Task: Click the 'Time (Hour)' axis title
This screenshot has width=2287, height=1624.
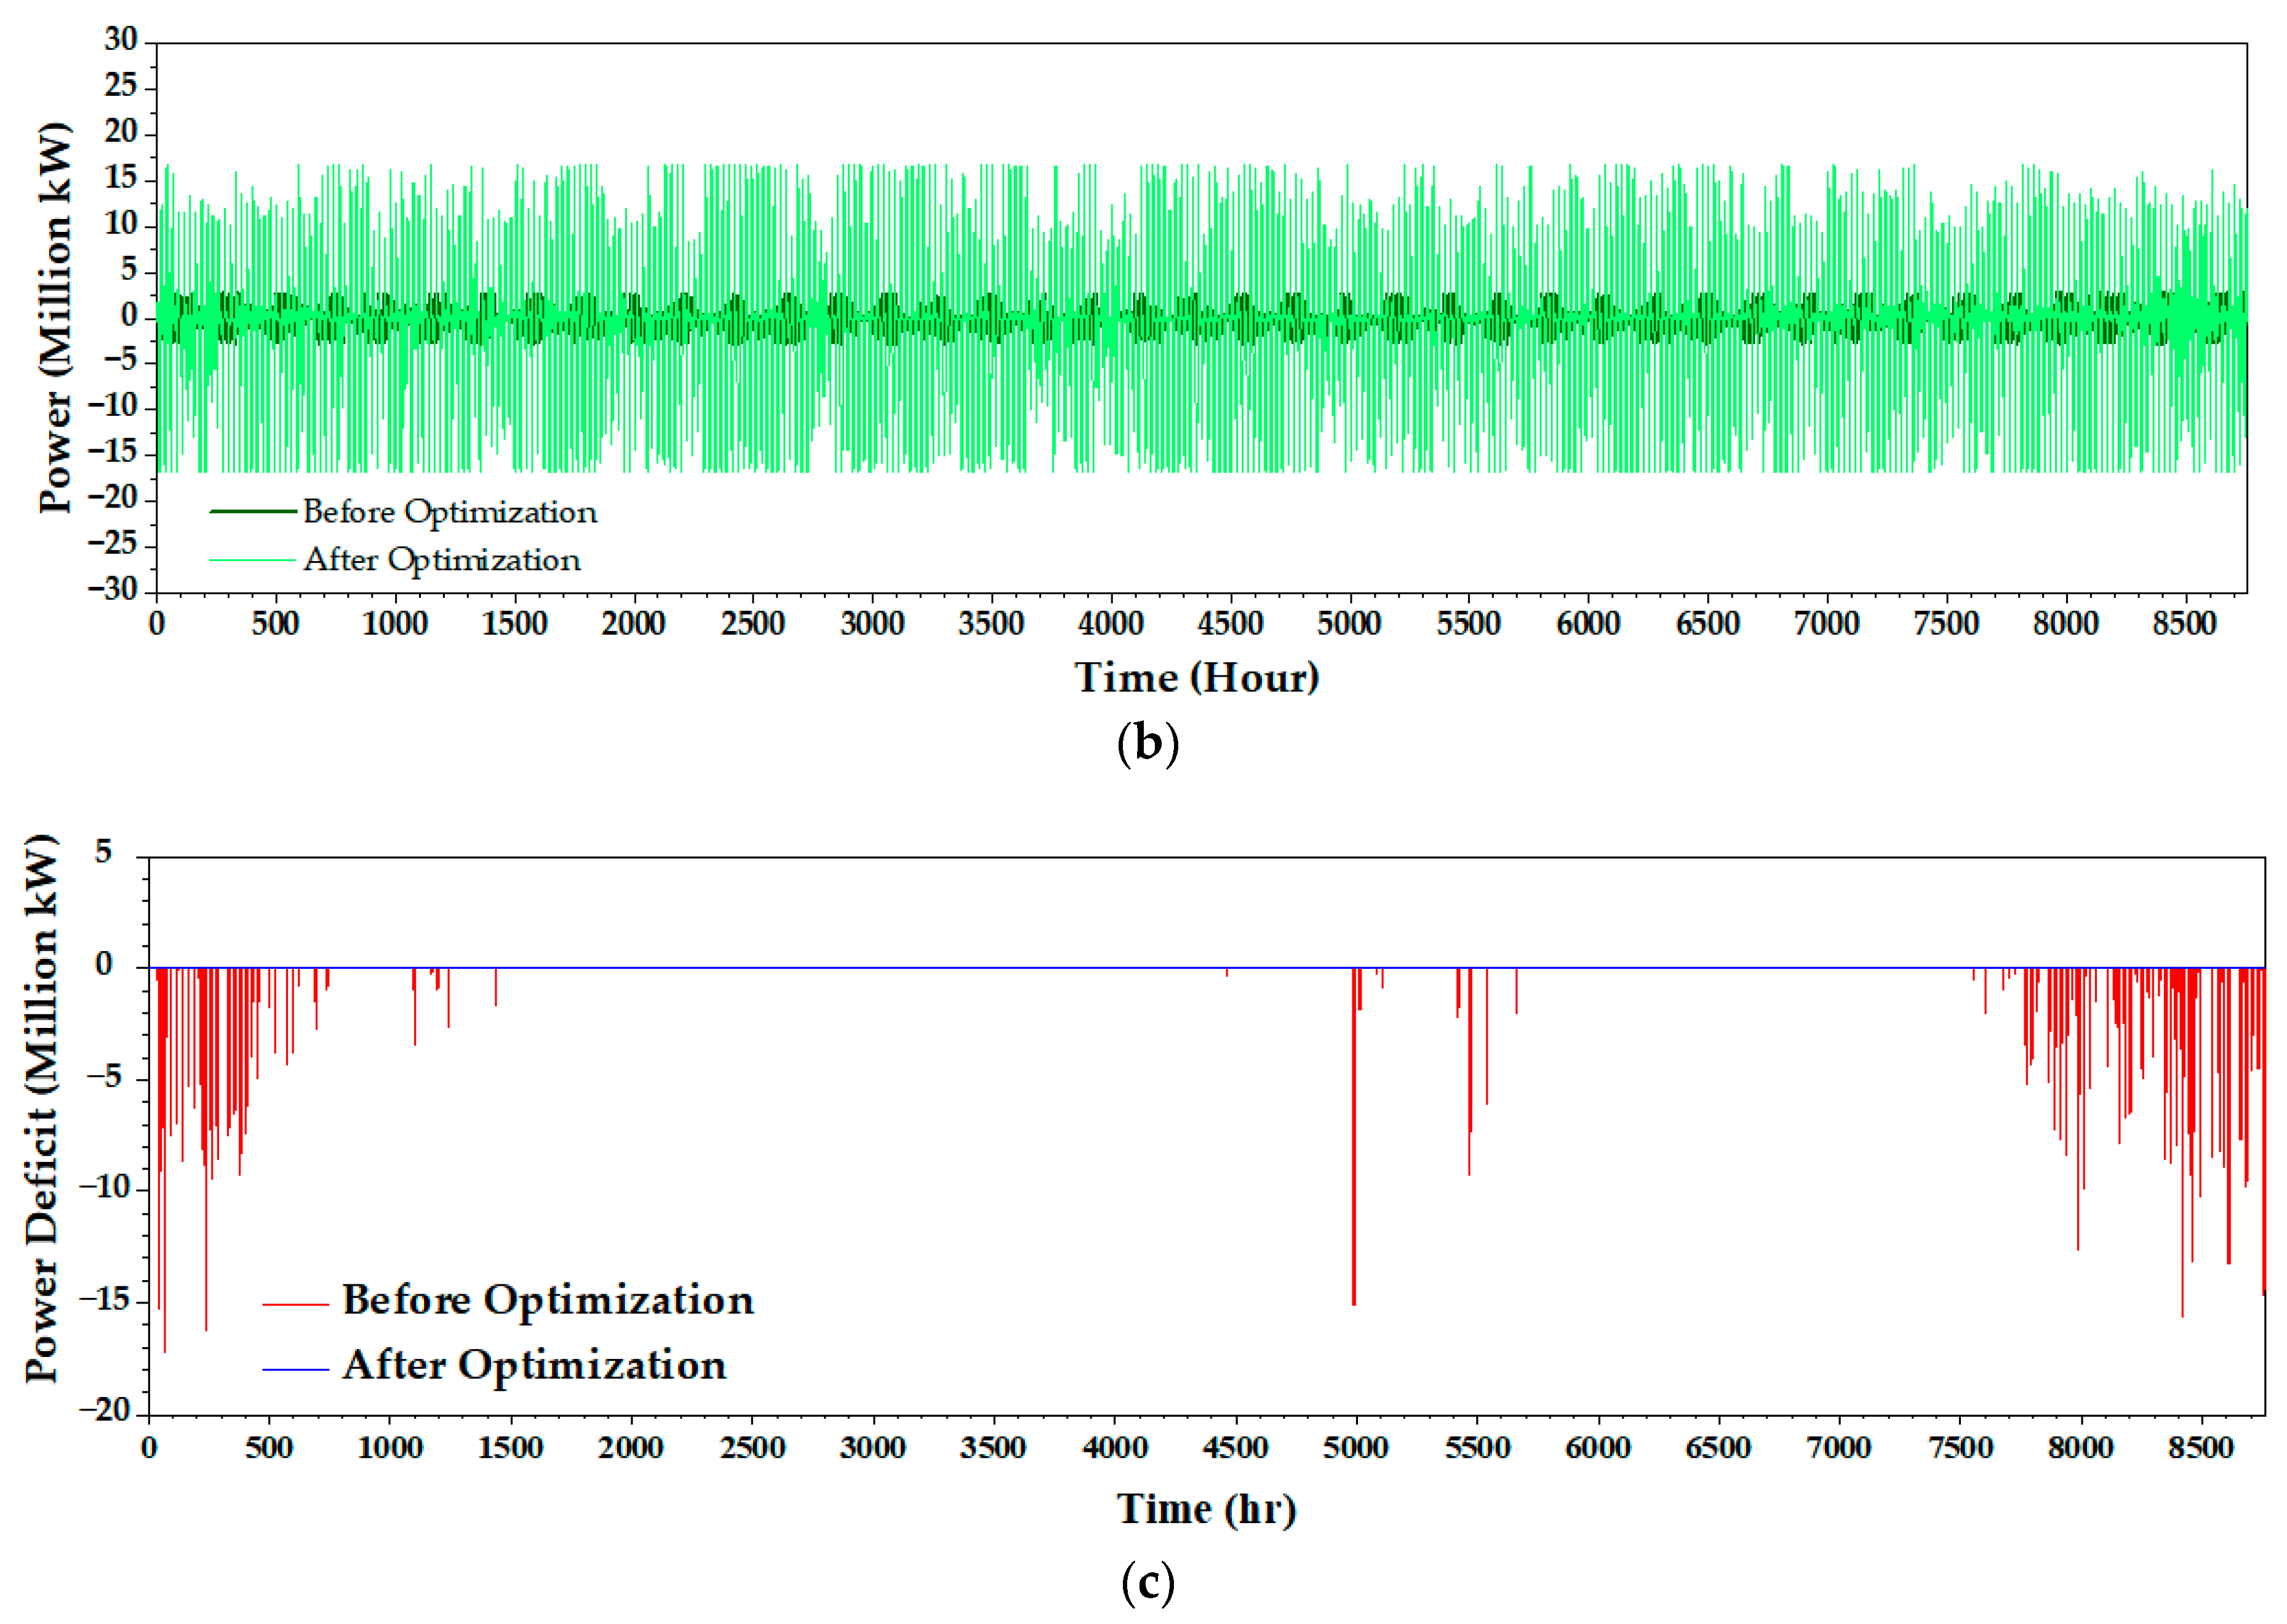Action: pos(1196,678)
